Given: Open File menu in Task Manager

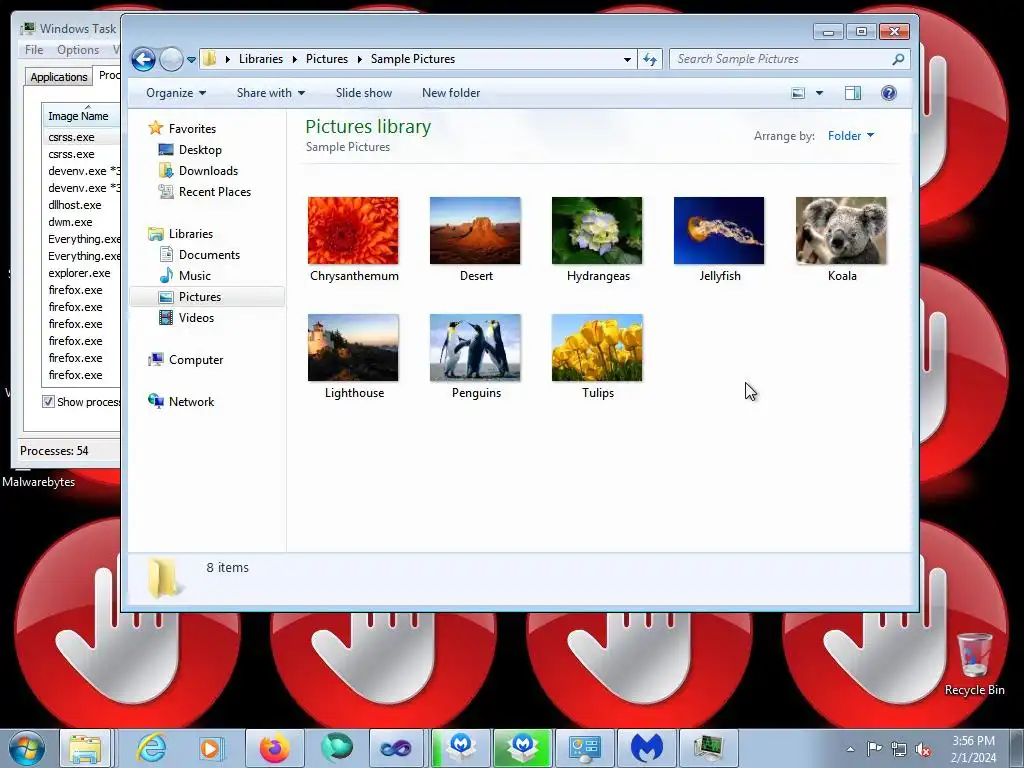Looking at the screenshot, I should pos(34,50).
